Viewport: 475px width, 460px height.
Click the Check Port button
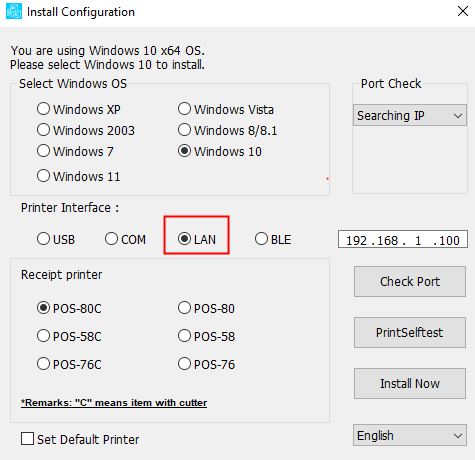pyautogui.click(x=410, y=282)
